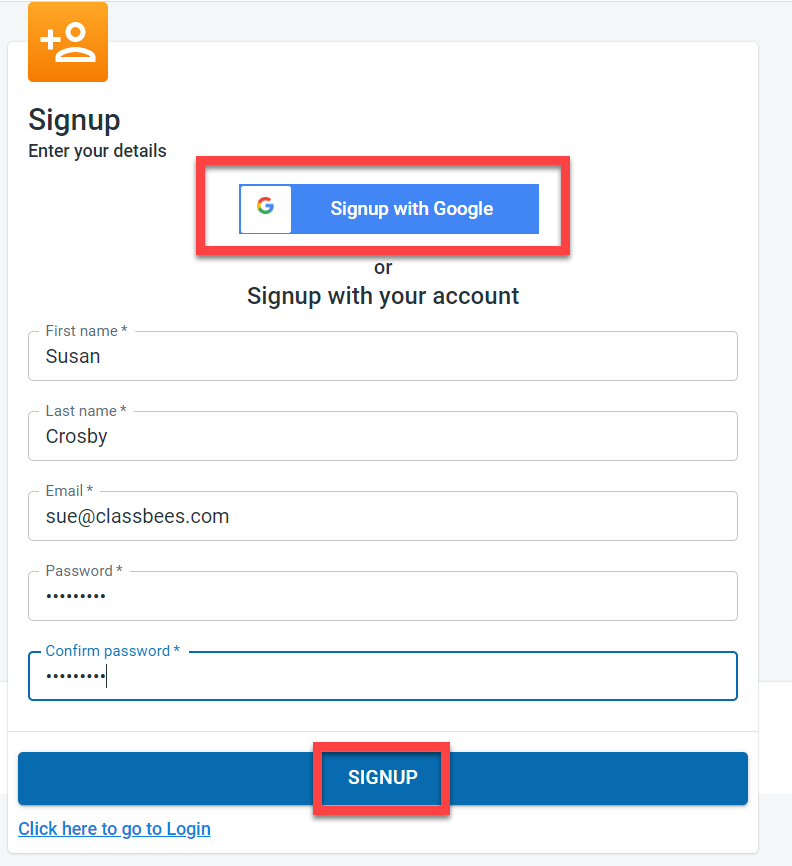Click the masked dots in Confirm password
Screen dimensions: 792x866
[x=75, y=677]
